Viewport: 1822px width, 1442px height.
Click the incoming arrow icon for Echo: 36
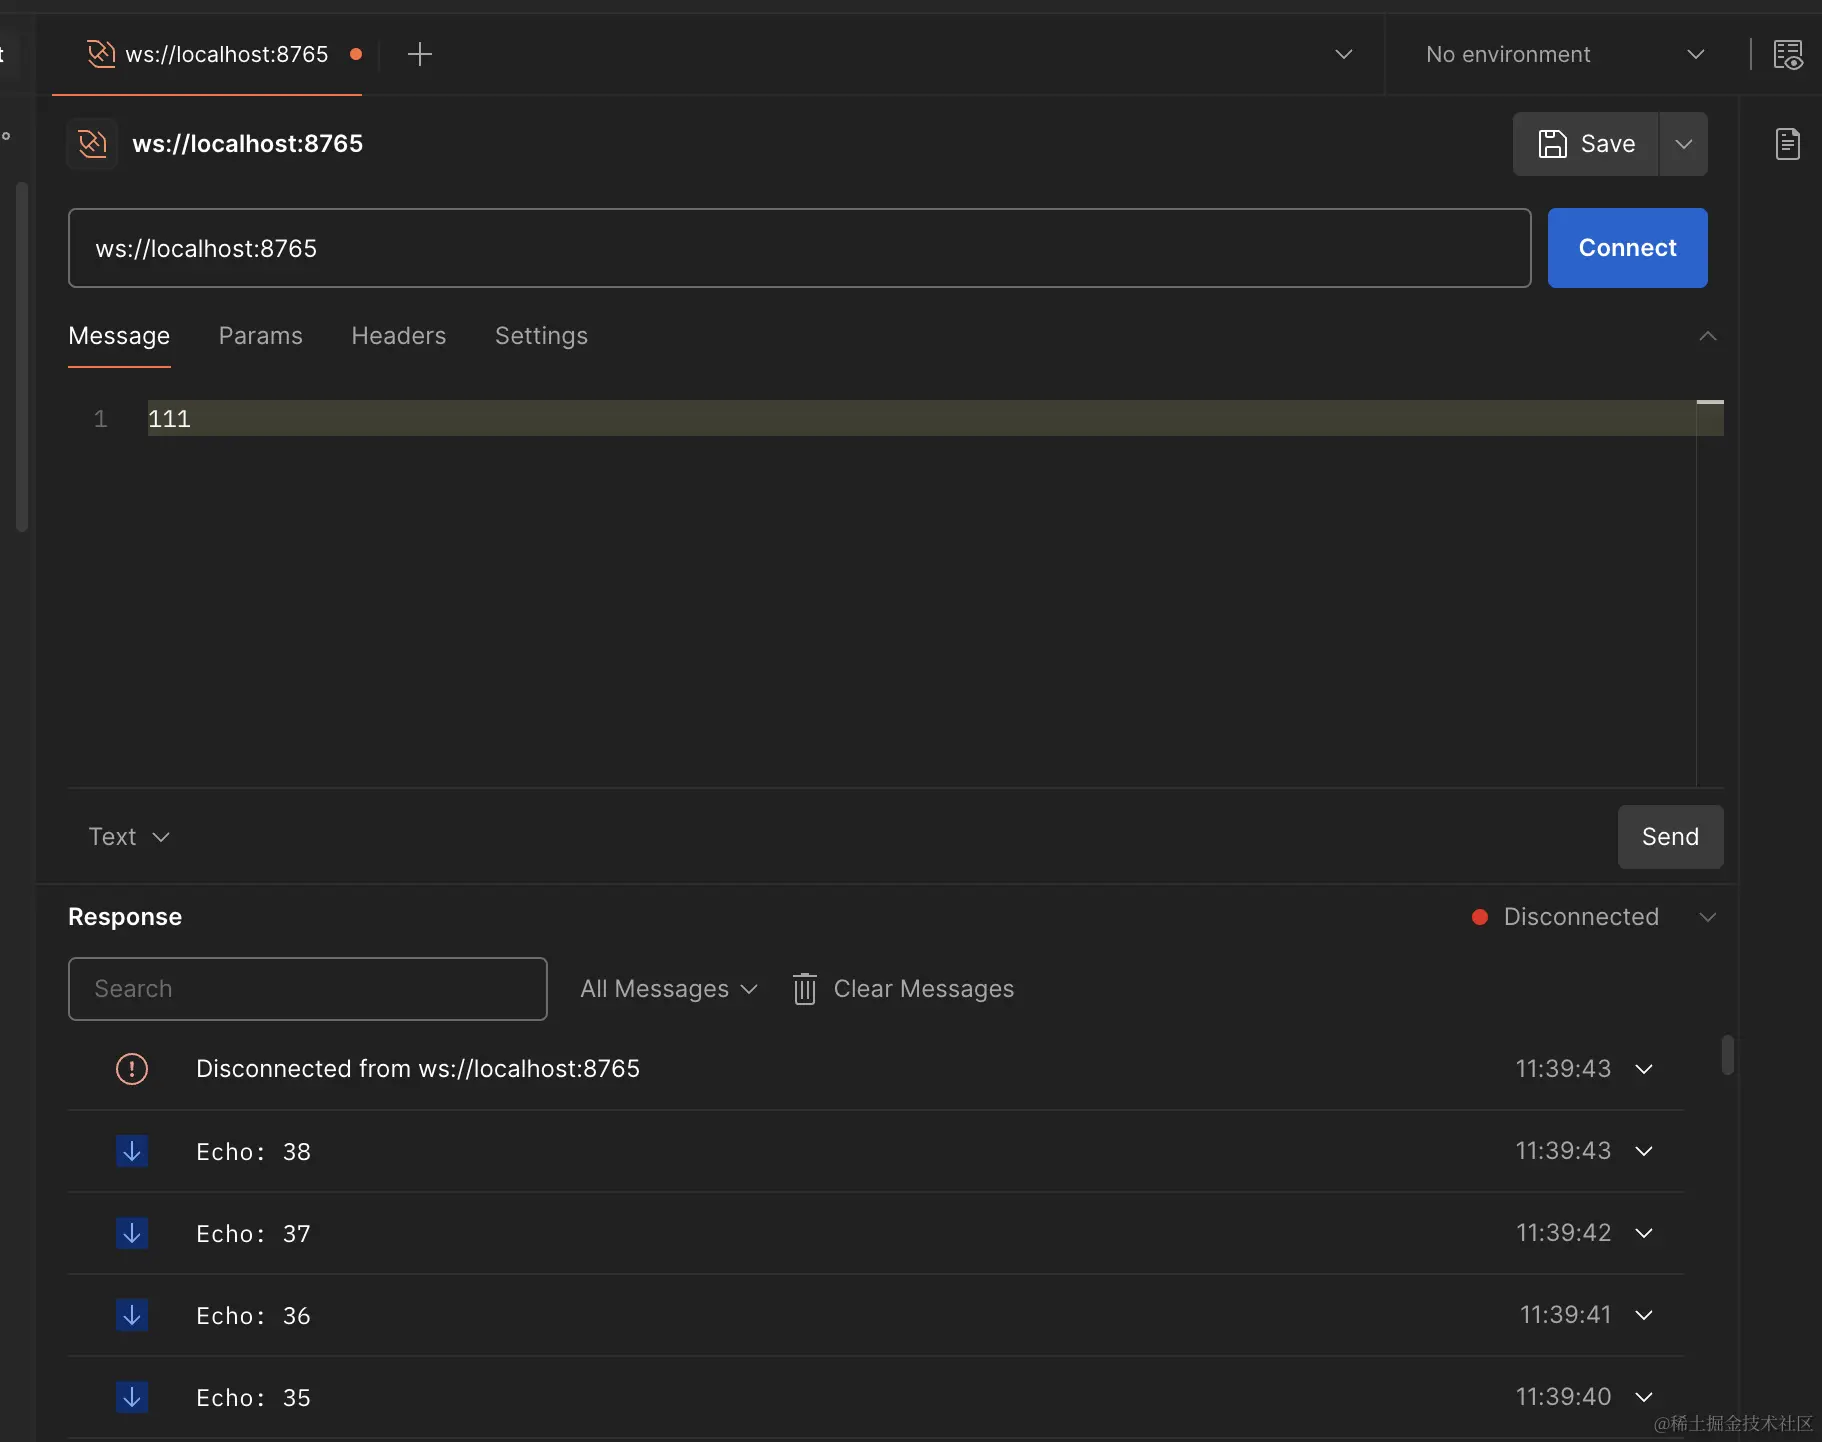pyautogui.click(x=132, y=1315)
